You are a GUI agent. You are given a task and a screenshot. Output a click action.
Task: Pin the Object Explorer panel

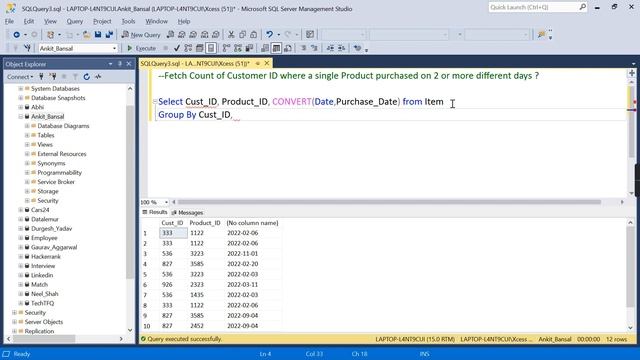click(120, 64)
